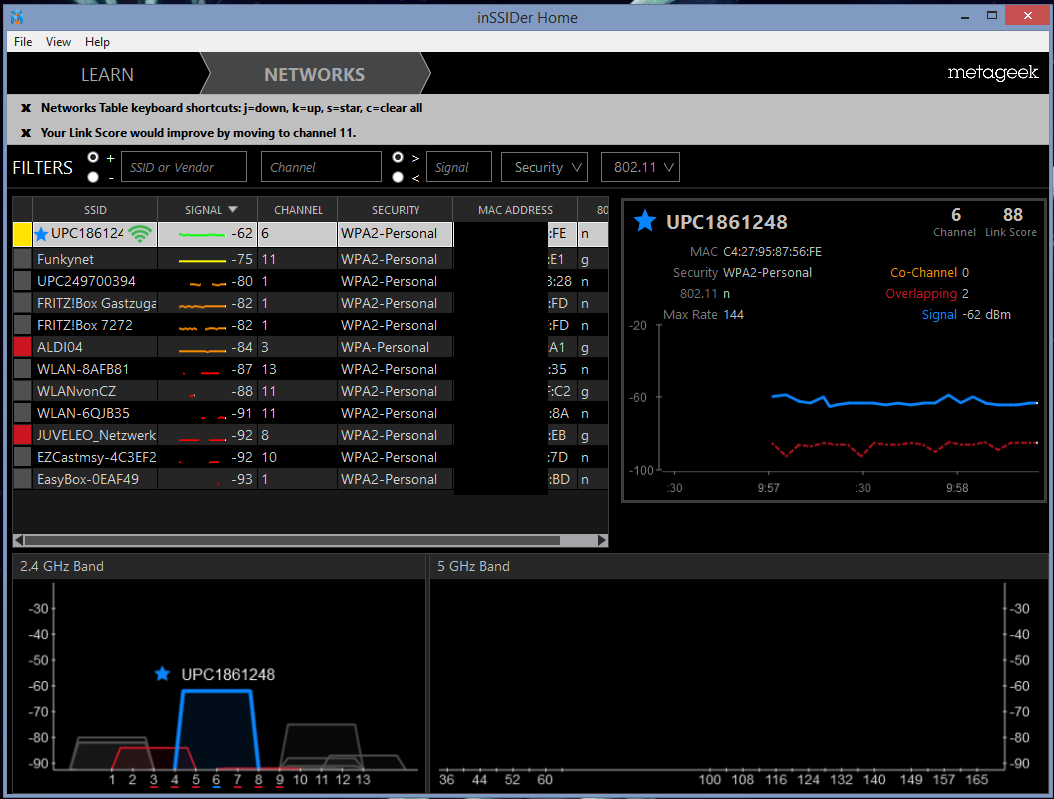
Task: Click the SSID or Vendor filter field
Action: click(184, 167)
